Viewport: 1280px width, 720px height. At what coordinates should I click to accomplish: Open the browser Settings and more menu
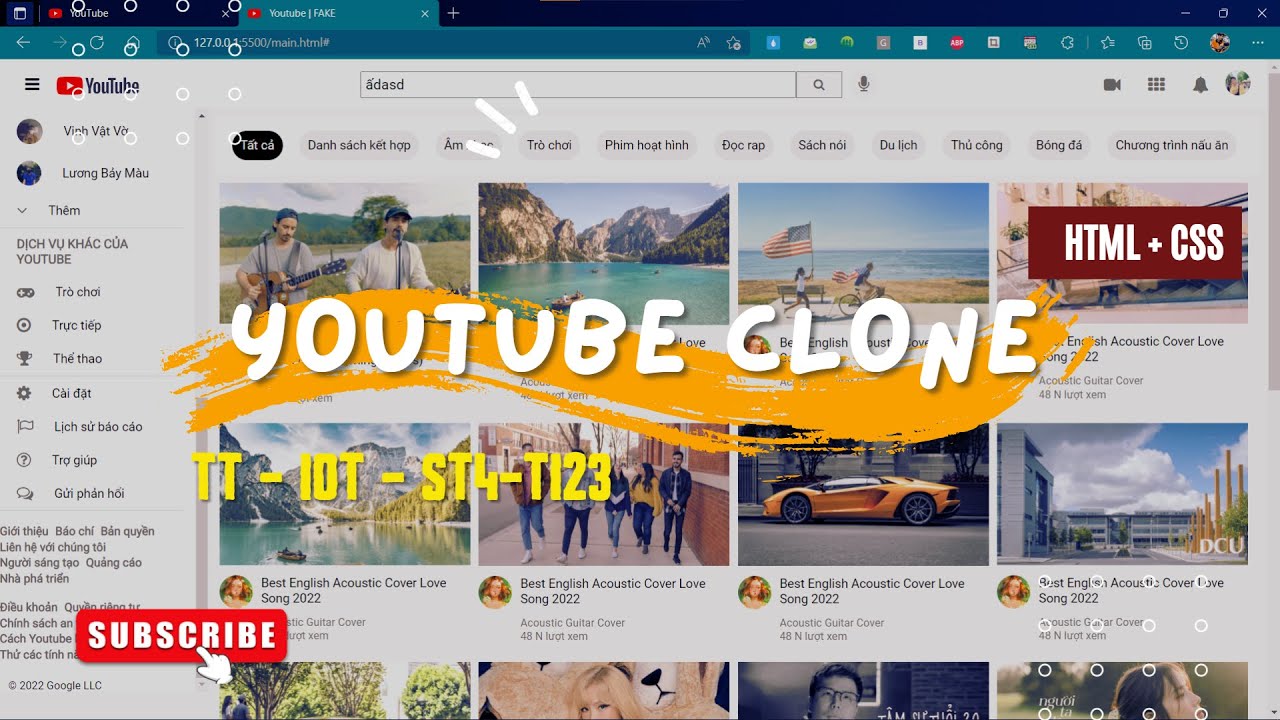1257,43
